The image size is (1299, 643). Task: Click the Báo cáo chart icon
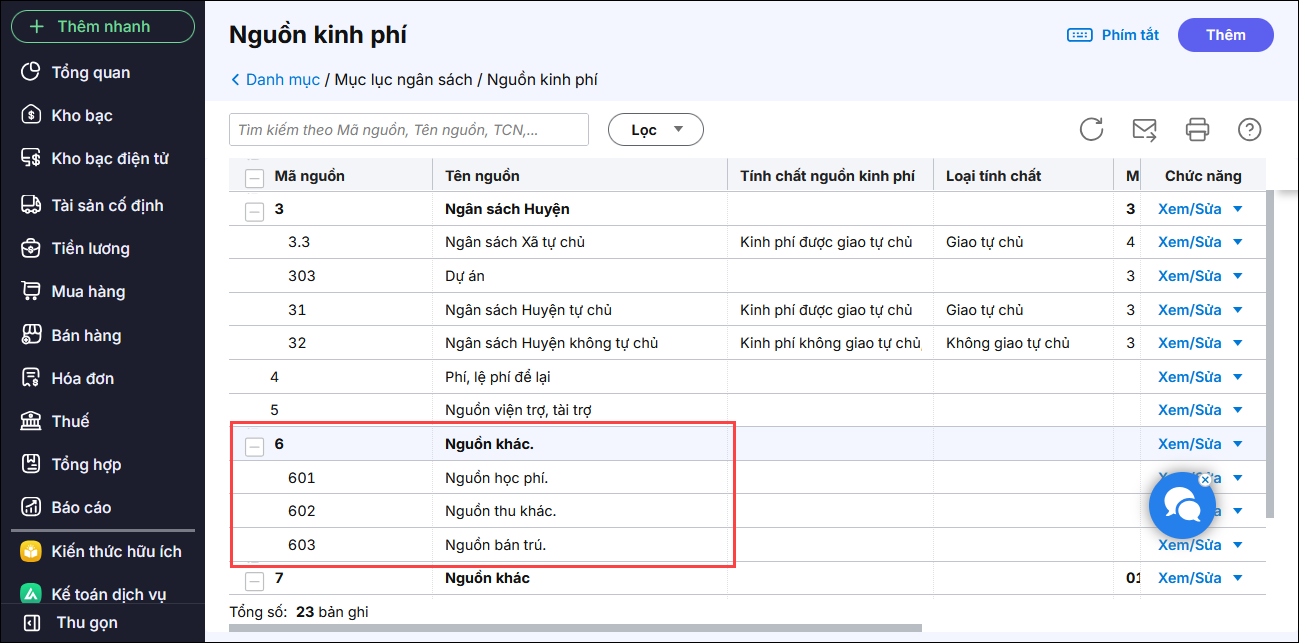pyautogui.click(x=32, y=507)
